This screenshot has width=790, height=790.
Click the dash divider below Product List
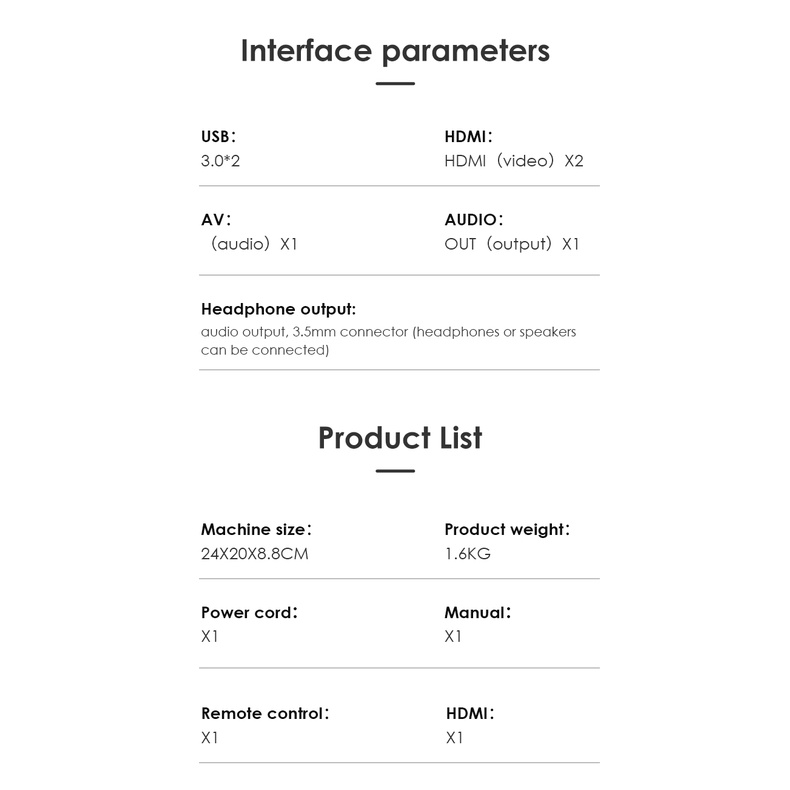(x=395, y=471)
